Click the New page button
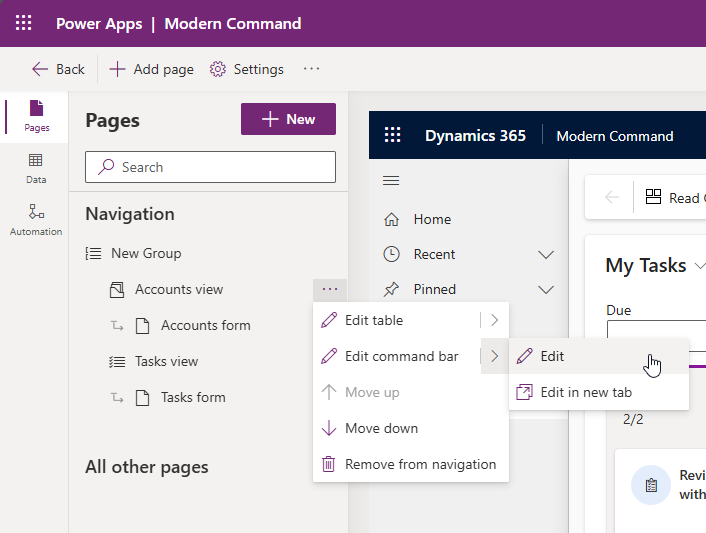Screen dimensions: 706x533 coord(288,119)
